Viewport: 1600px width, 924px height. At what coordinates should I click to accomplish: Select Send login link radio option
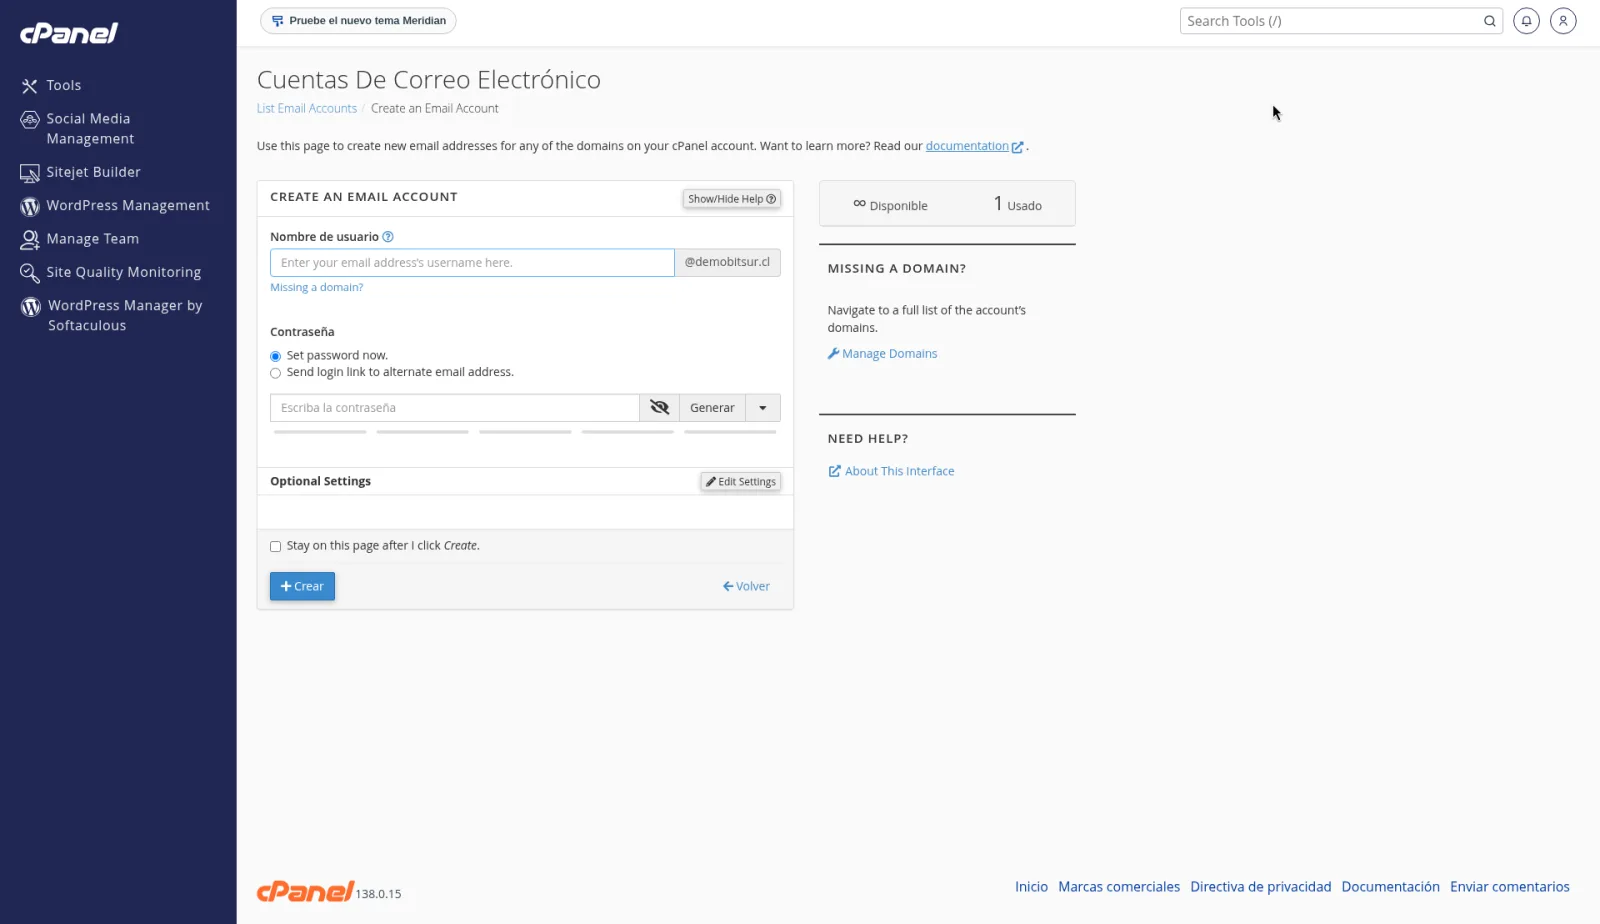point(275,374)
